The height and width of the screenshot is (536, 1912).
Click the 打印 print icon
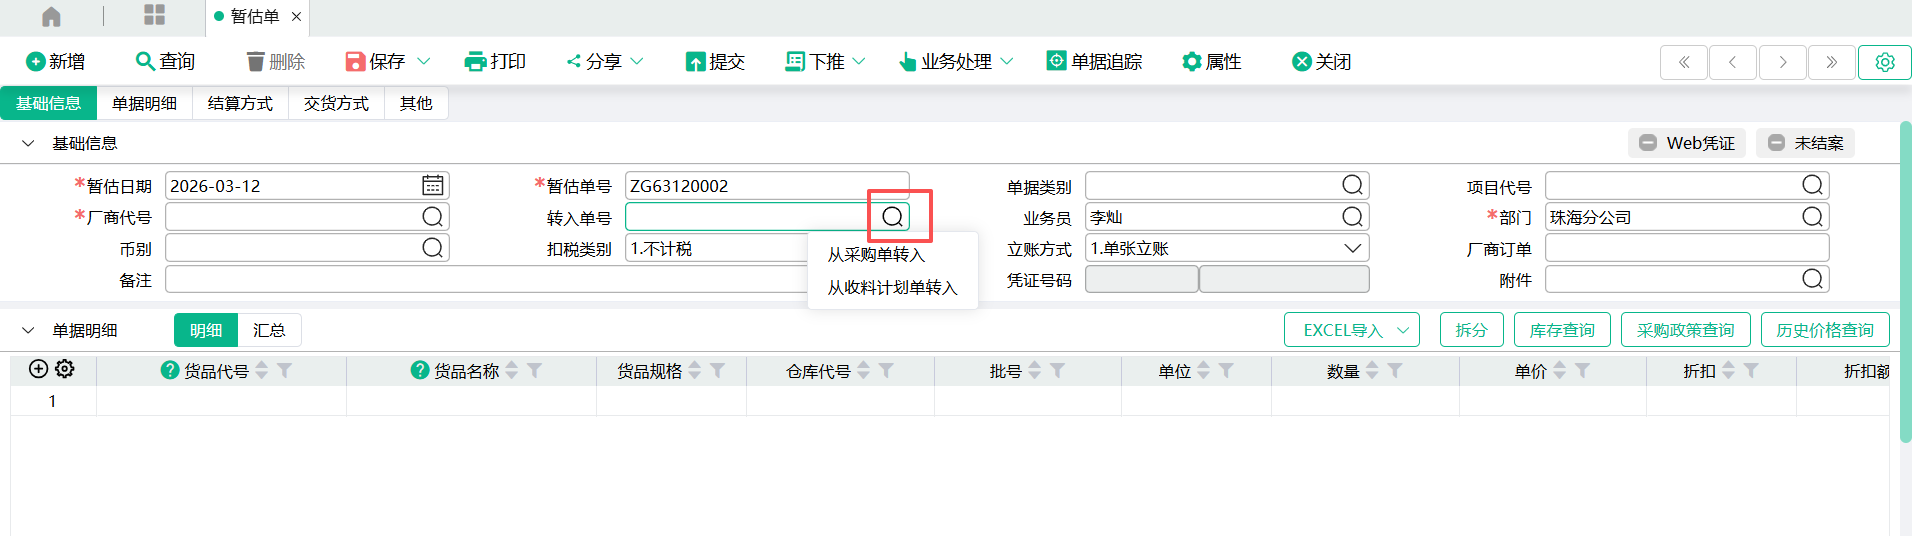(x=475, y=62)
